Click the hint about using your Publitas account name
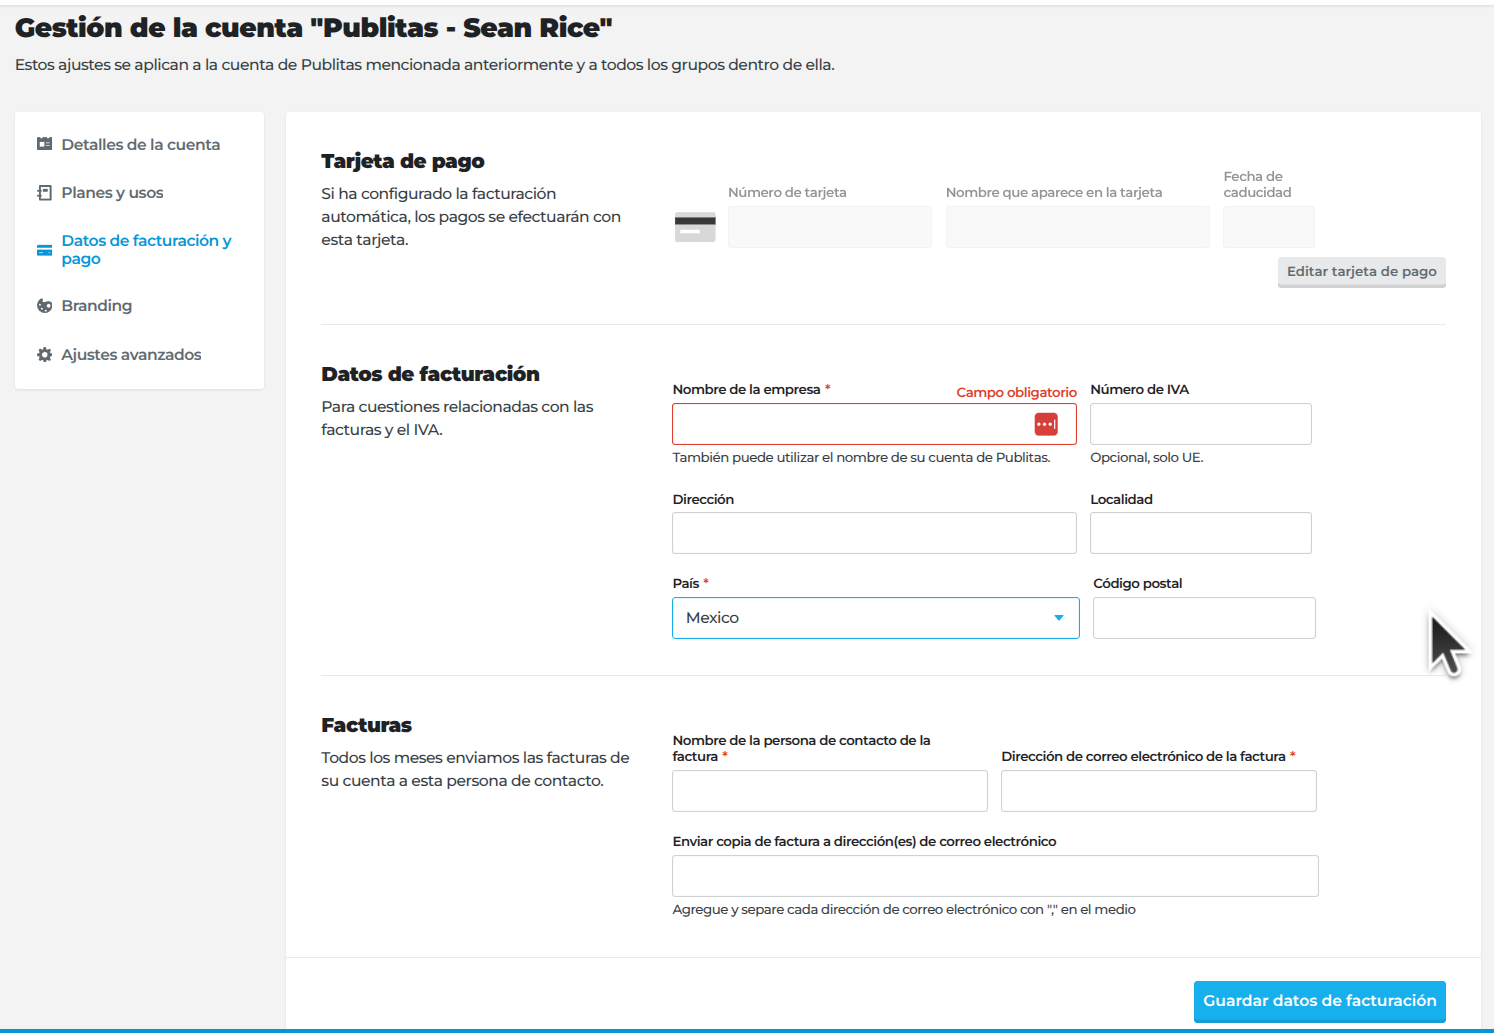1494x1033 pixels. 861,458
